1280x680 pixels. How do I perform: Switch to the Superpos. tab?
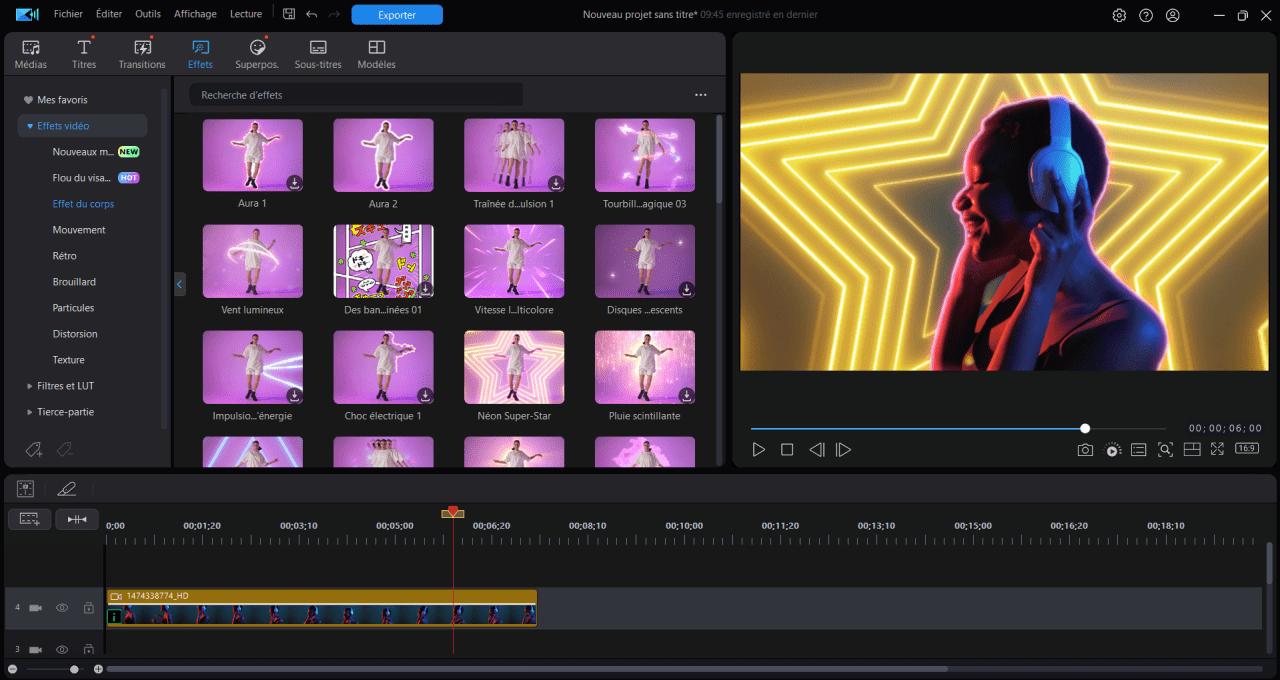click(x=257, y=54)
